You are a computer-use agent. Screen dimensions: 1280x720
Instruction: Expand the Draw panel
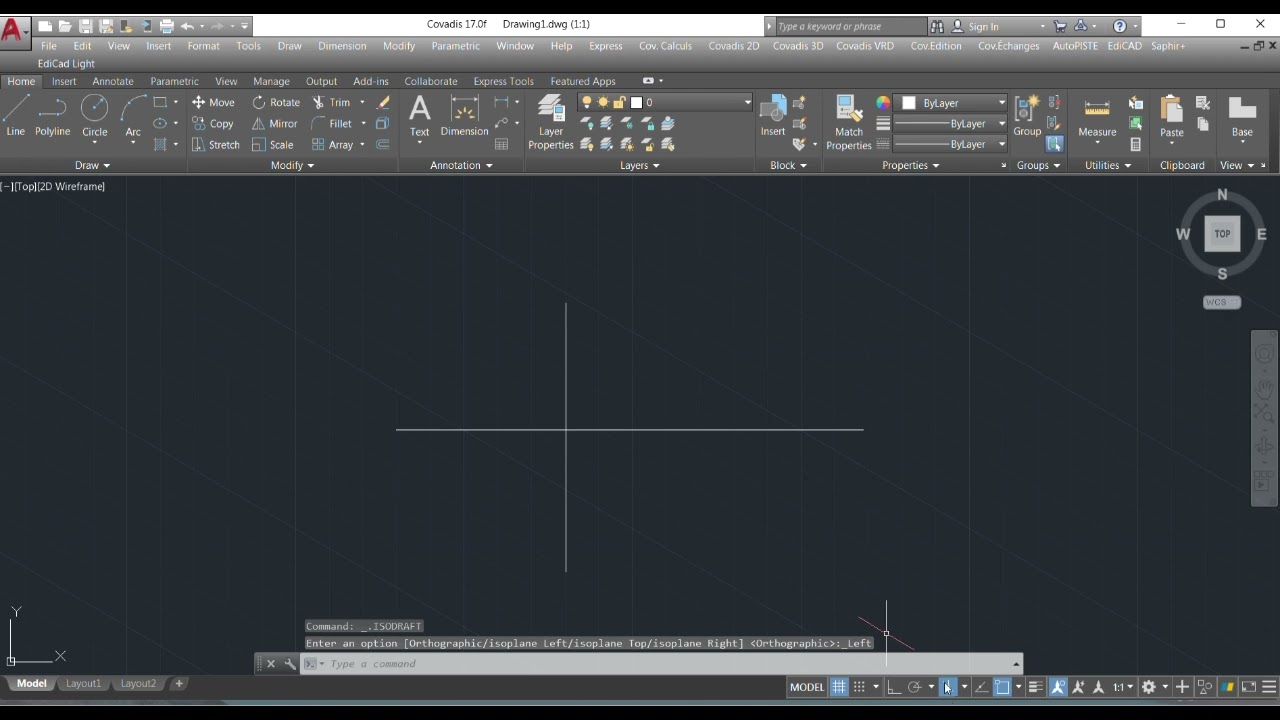coord(92,165)
